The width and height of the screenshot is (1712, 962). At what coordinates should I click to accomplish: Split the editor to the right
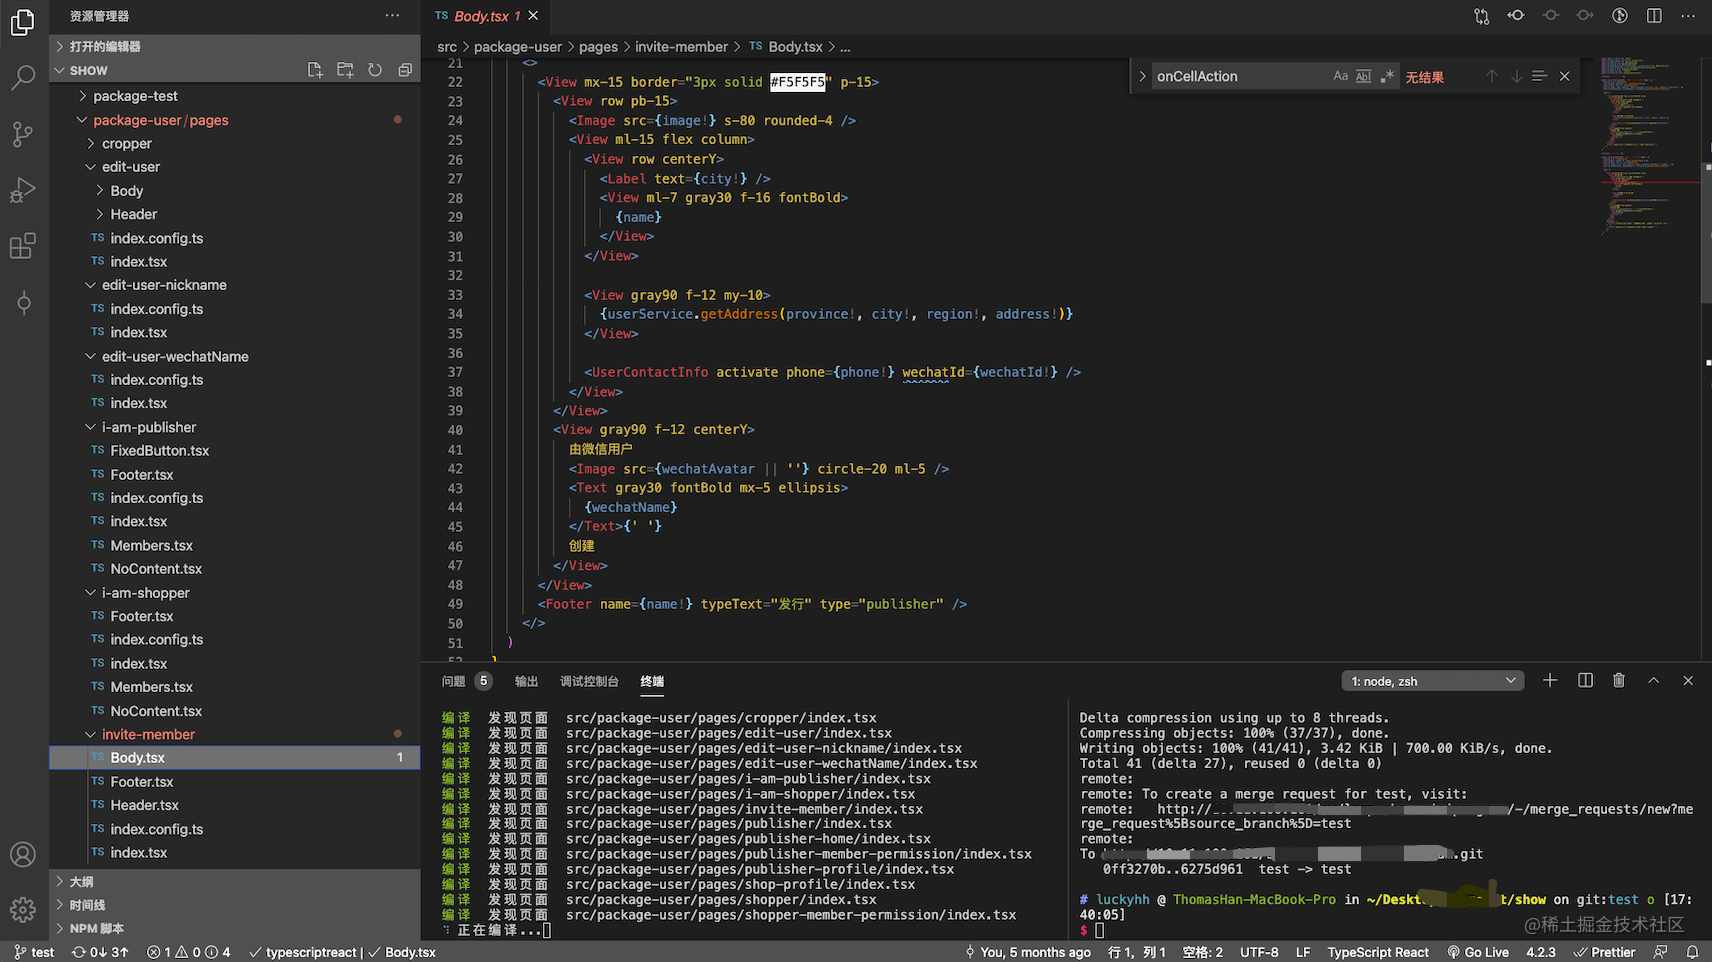tap(1654, 16)
